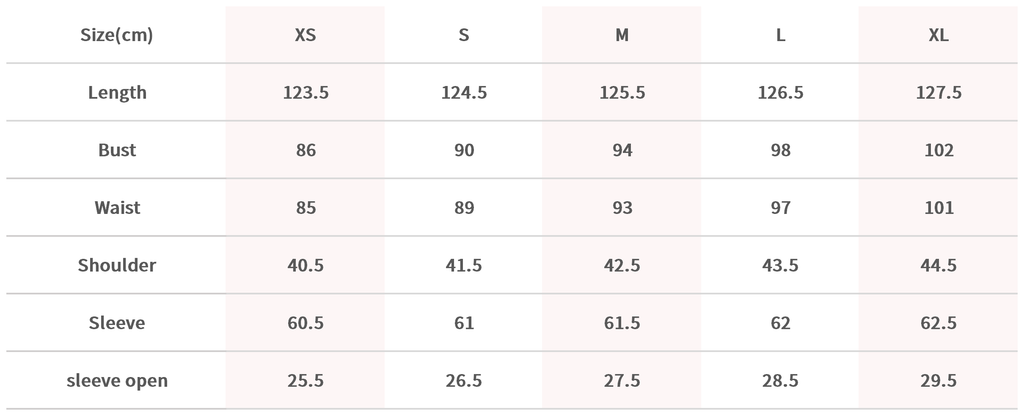Image resolution: width=1024 pixels, height=416 pixels.
Task: Select the L size column header
Action: coord(781,35)
